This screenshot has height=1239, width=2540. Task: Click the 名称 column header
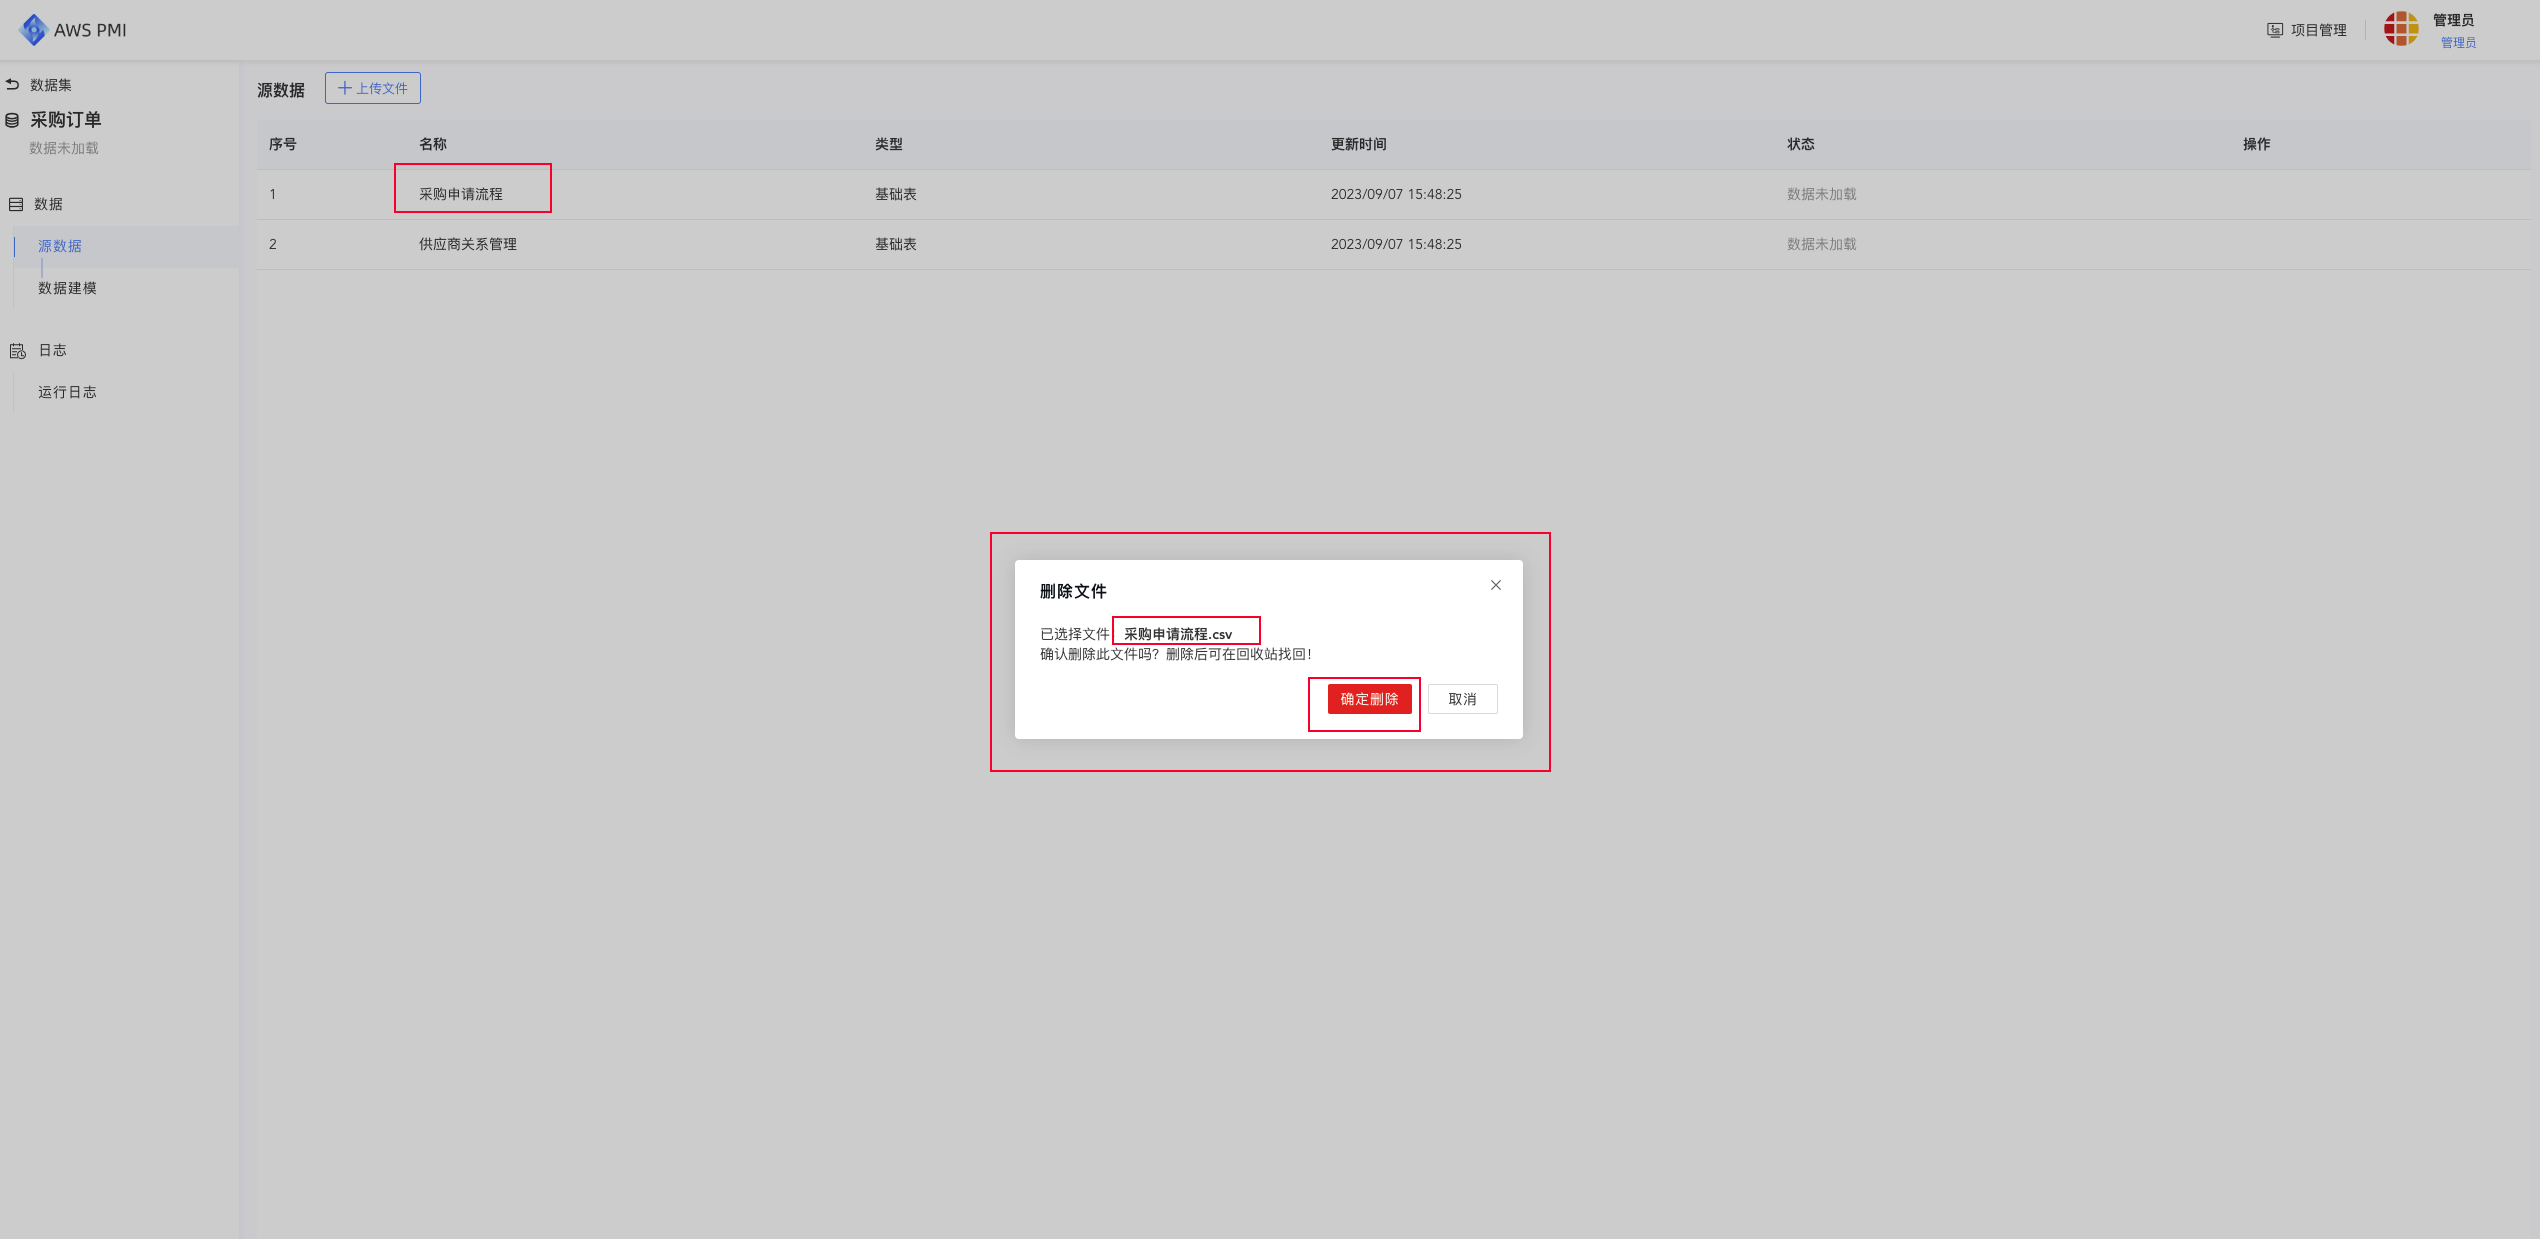point(433,144)
